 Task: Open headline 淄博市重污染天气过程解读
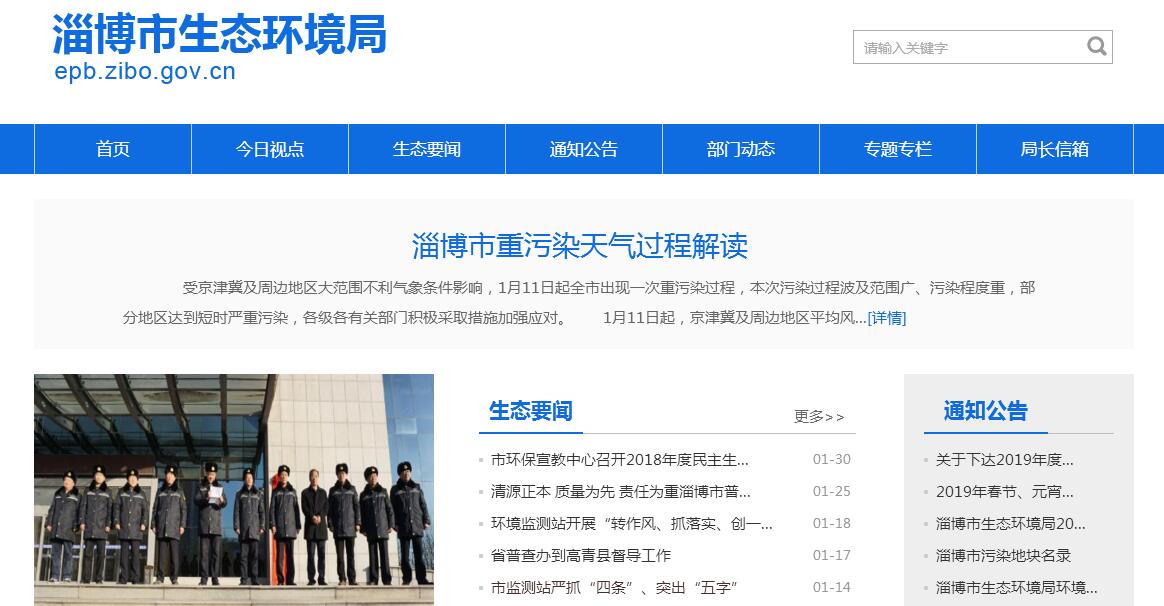580,245
